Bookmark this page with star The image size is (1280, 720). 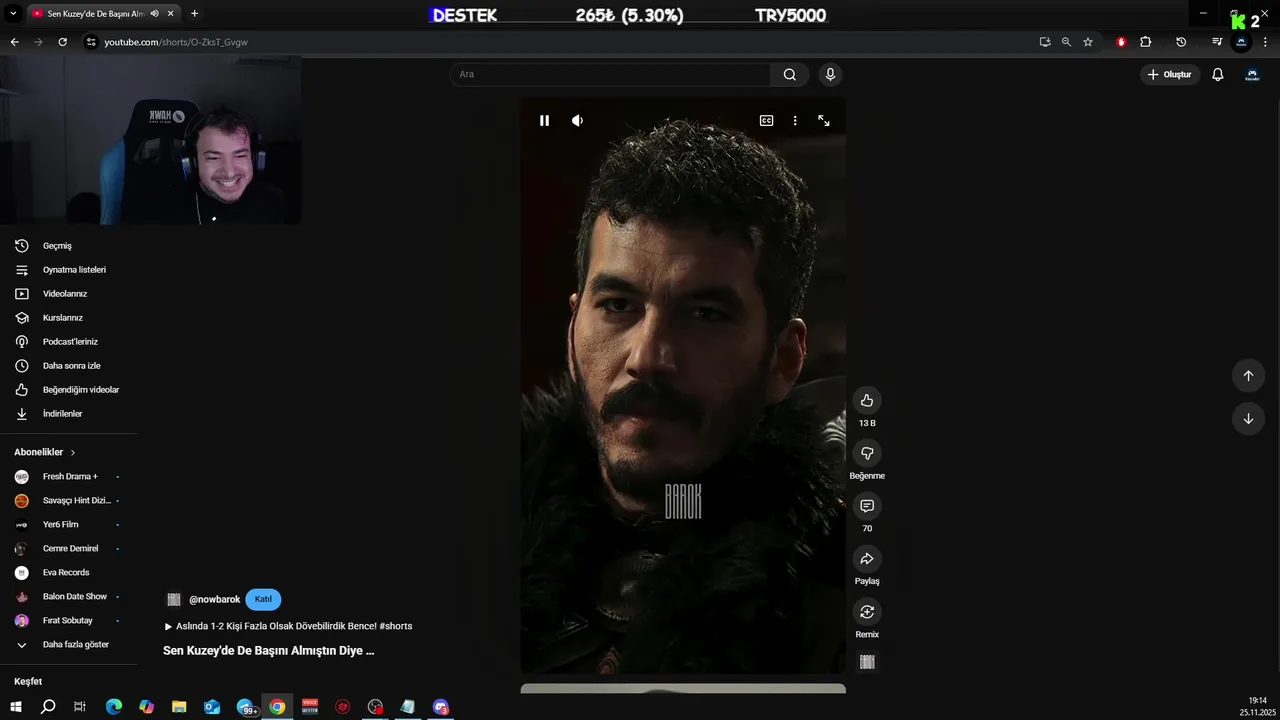pos(1088,42)
